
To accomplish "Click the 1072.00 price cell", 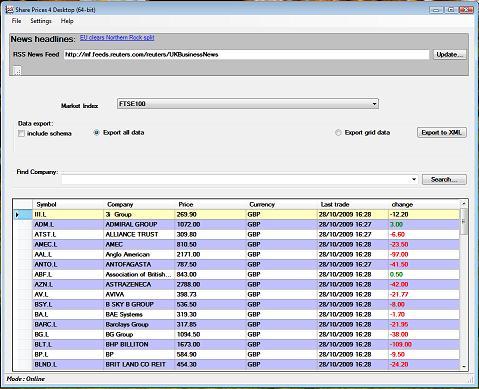I will (x=210, y=225).
